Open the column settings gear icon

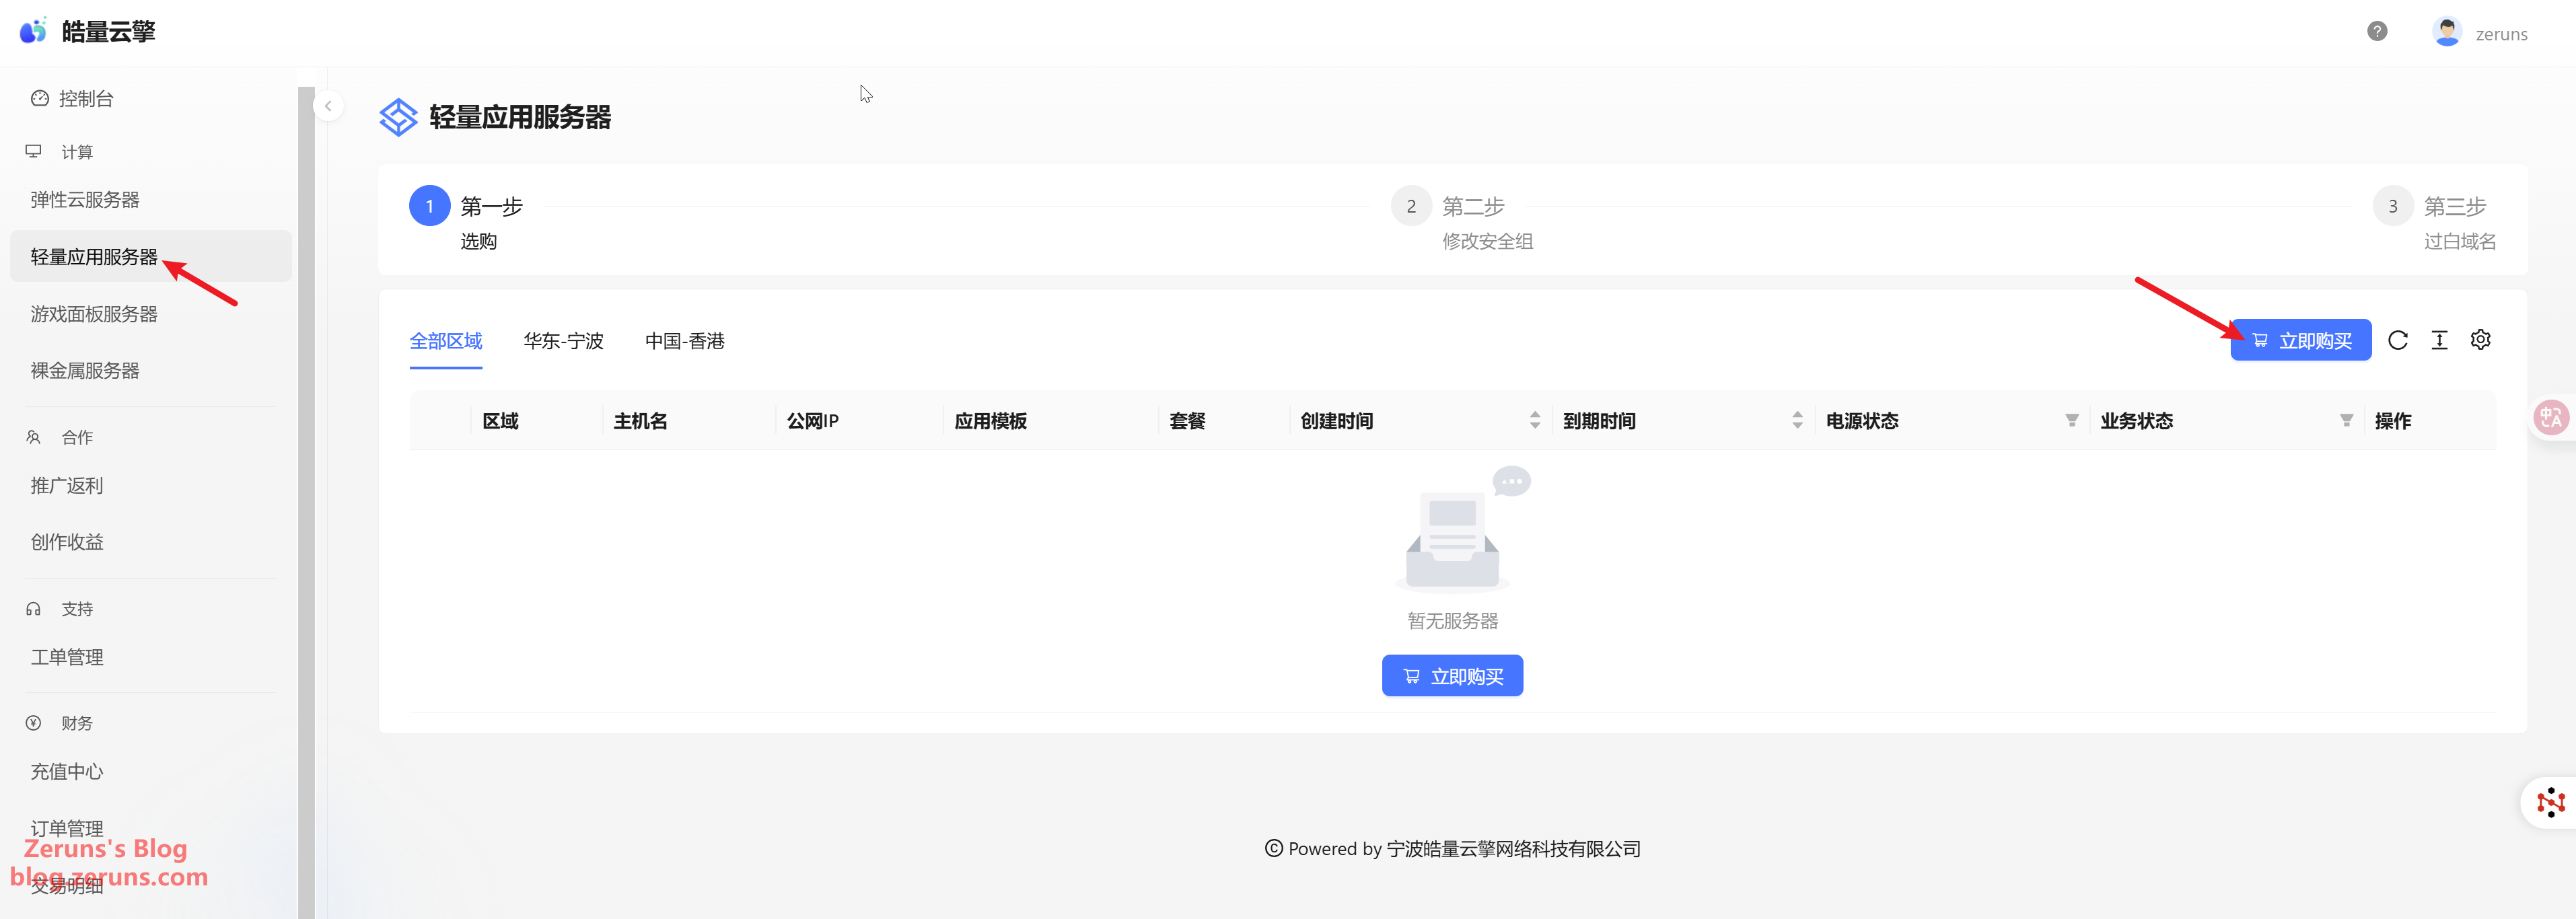pos(2481,340)
